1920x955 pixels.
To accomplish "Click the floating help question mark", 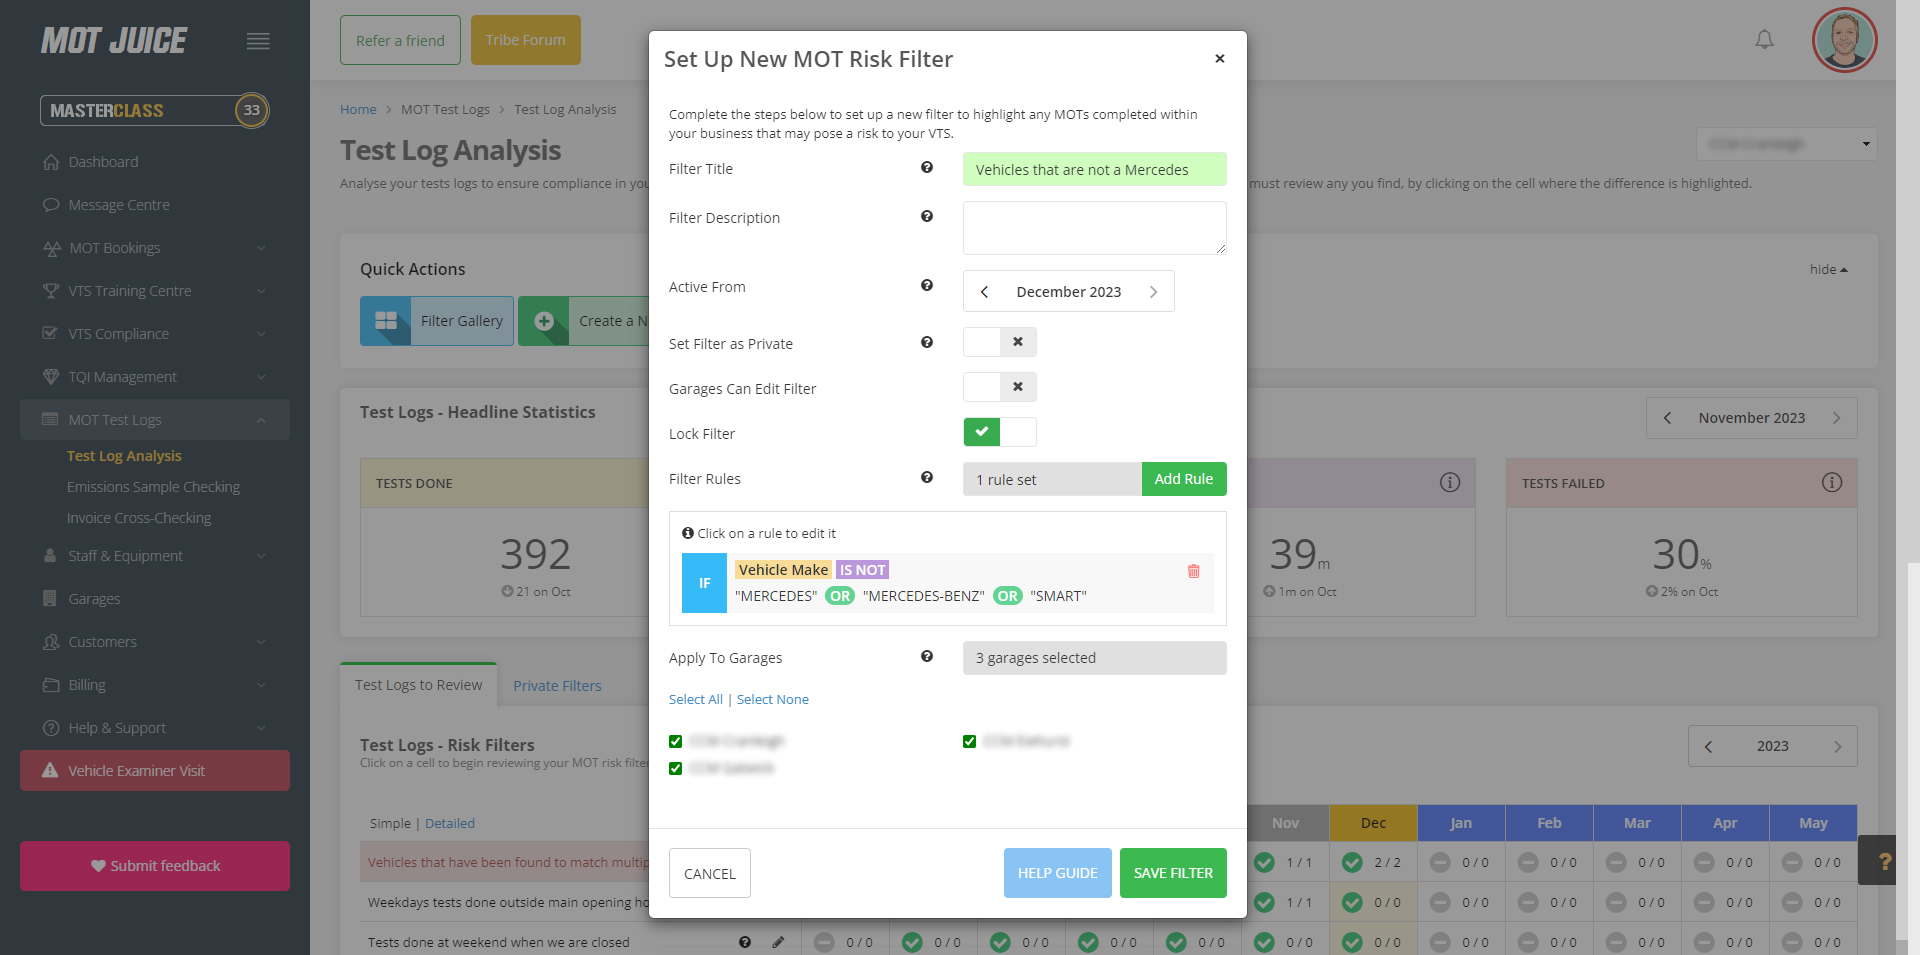I will [x=1887, y=861].
